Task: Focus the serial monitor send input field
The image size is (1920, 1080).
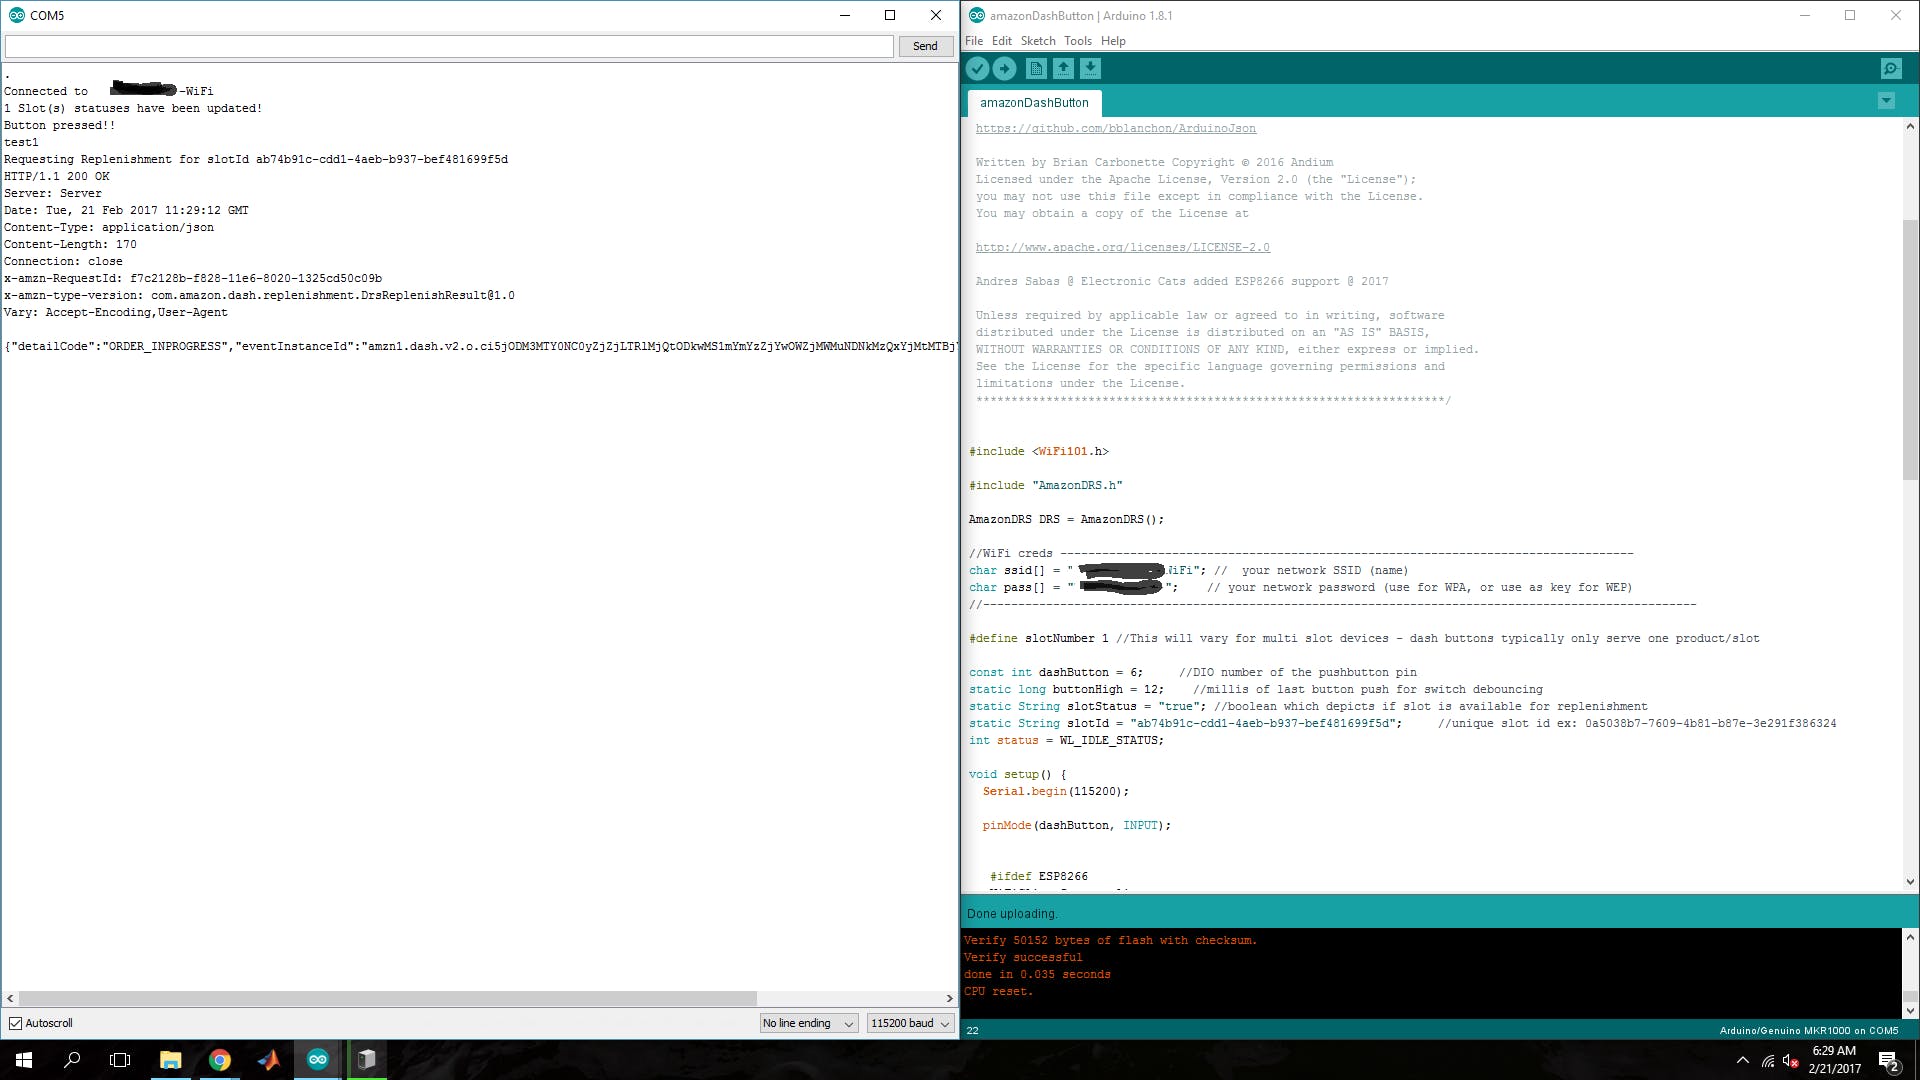Action: [449, 46]
